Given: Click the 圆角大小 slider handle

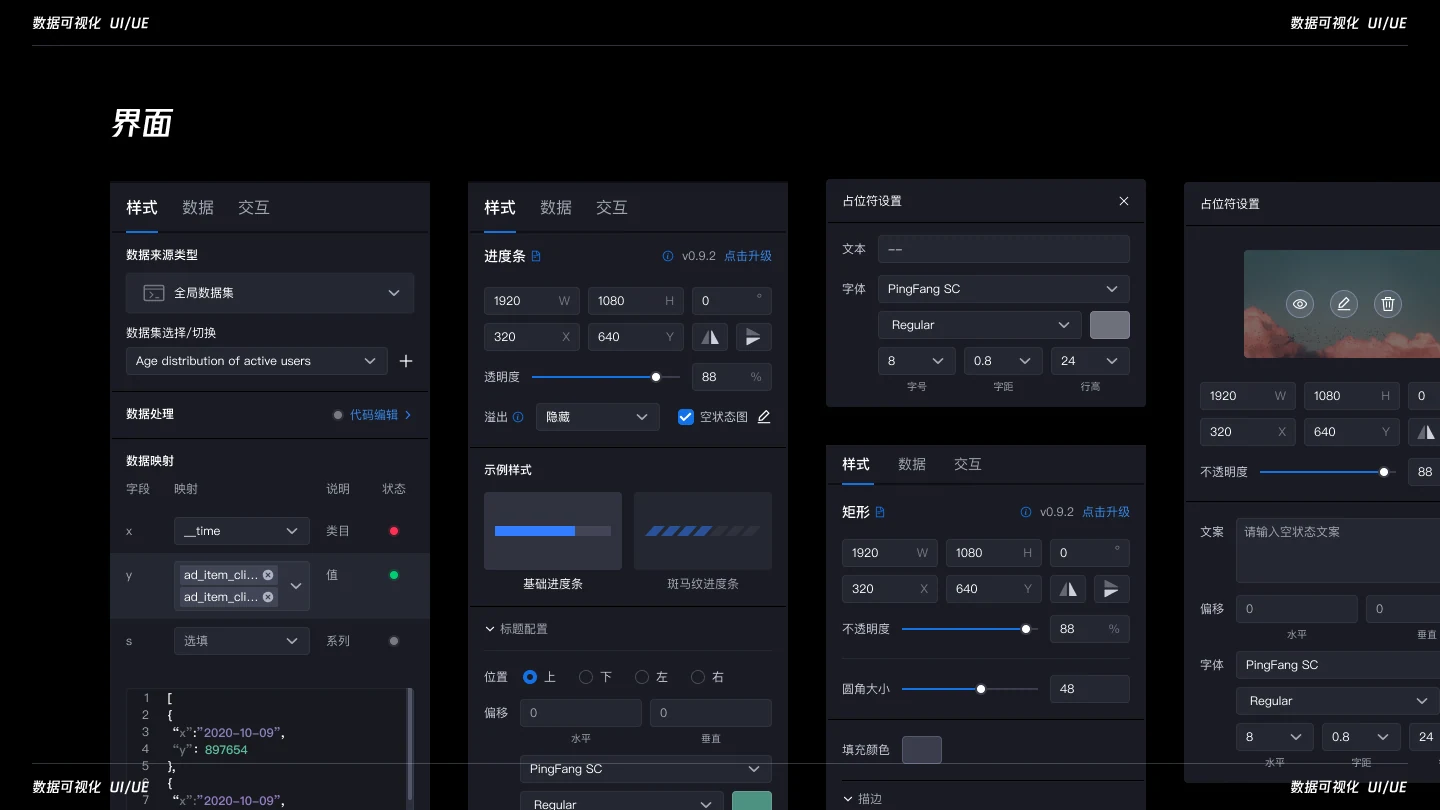Looking at the screenshot, I should tap(981, 689).
